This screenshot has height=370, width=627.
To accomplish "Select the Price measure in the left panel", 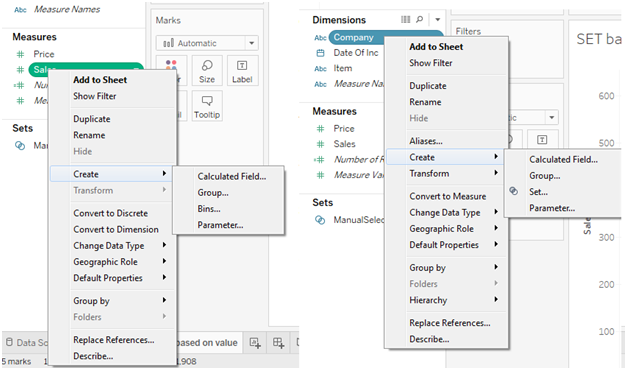I will [x=44, y=54].
